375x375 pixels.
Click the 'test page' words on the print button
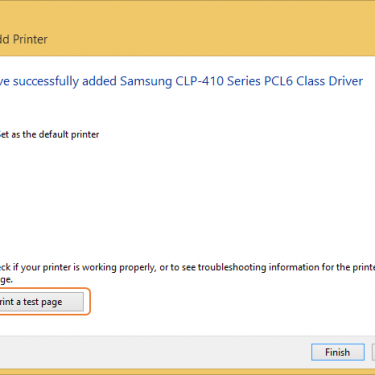pos(42,302)
